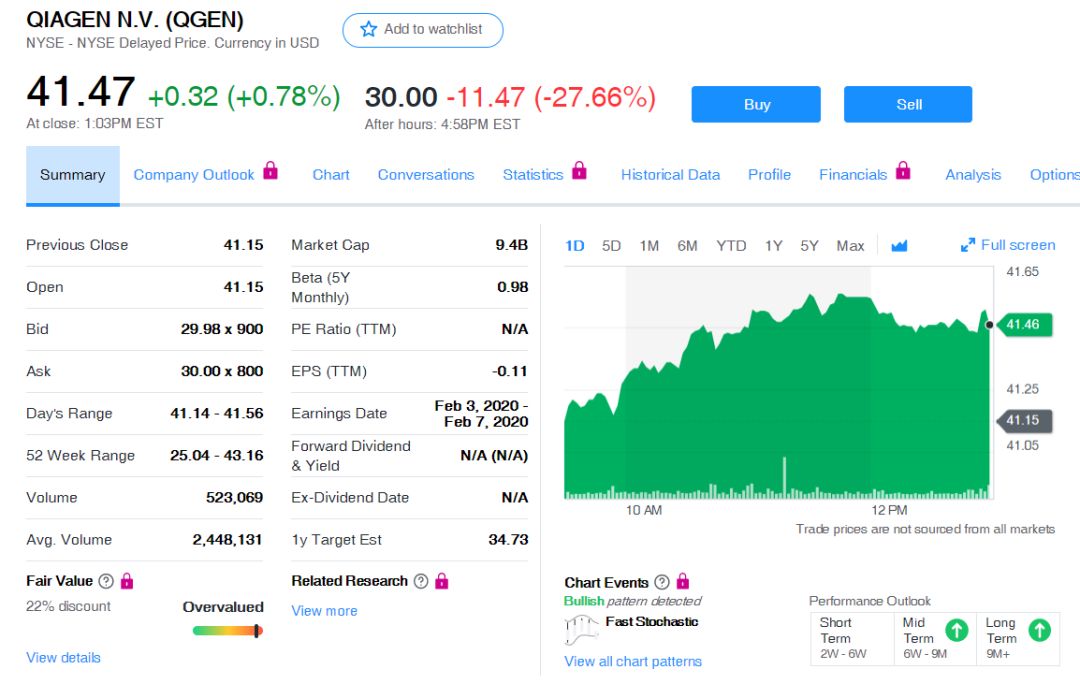This screenshot has height=684, width=1080.
Task: Select the Max chart range
Action: (850, 246)
